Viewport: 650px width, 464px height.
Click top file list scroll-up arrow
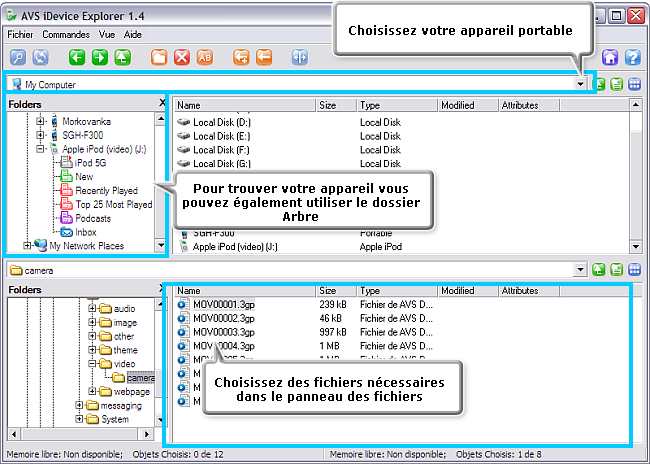pyautogui.click(x=635, y=105)
